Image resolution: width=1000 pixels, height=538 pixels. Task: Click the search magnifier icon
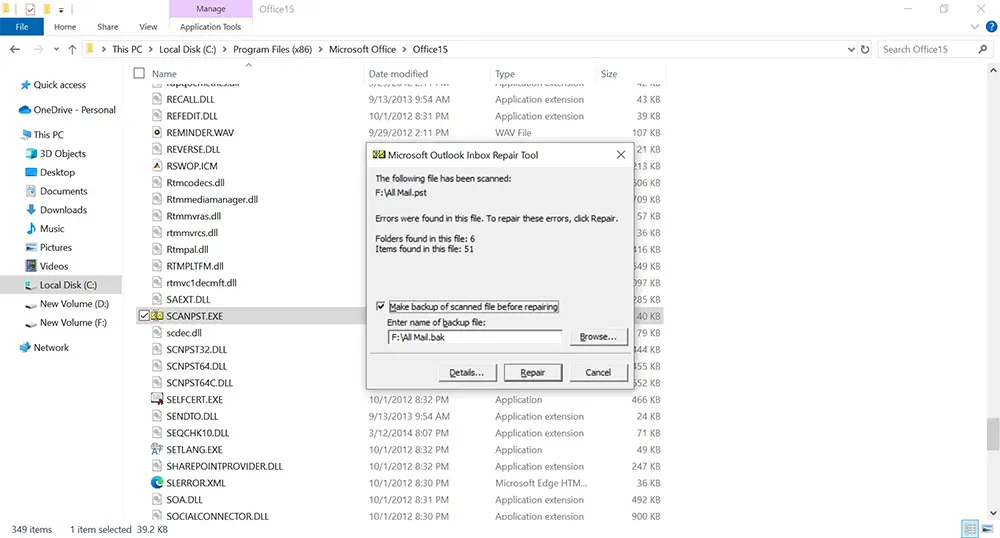983,49
